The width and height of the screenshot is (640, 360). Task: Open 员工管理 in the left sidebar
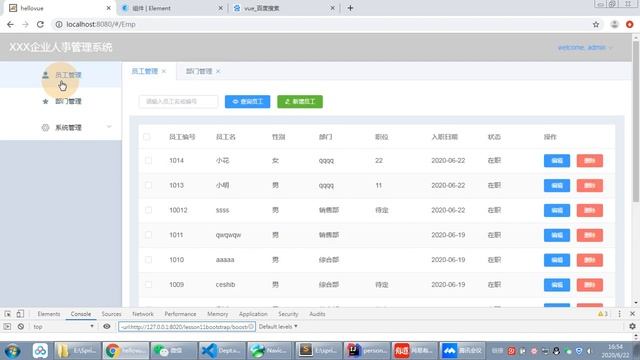pyautogui.click(x=61, y=75)
